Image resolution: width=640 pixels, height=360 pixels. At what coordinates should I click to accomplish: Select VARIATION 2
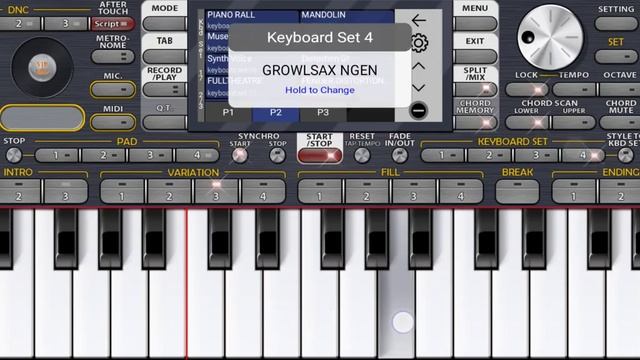tap(169, 191)
